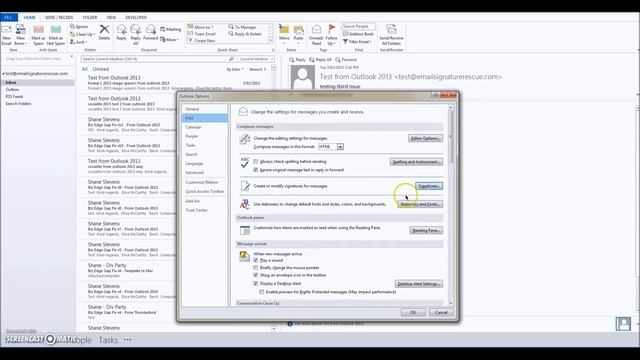
Task: Toggle Ignore original message text checkbox
Action: tap(256, 170)
